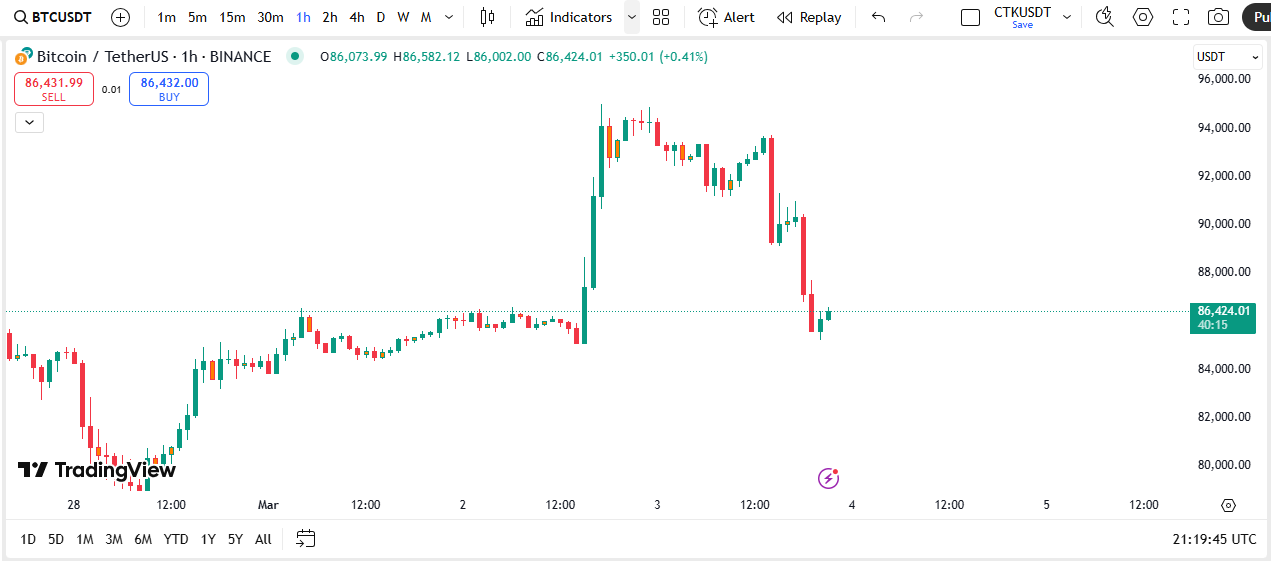This screenshot has width=1271, height=561.
Task: Switch to the 4h timeframe
Action: [357, 17]
